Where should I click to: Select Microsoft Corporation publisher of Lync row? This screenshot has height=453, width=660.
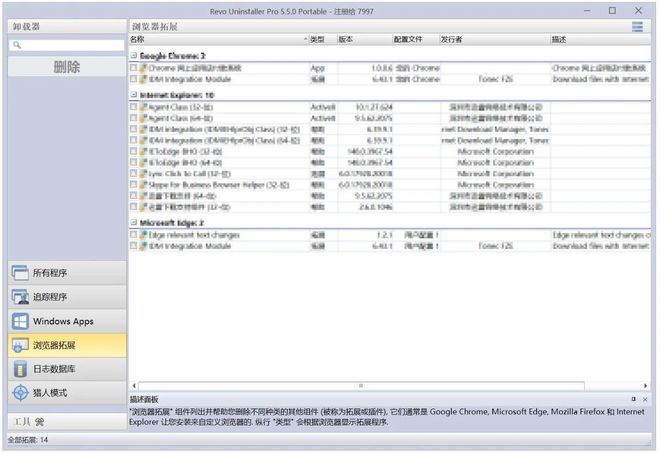[495, 174]
